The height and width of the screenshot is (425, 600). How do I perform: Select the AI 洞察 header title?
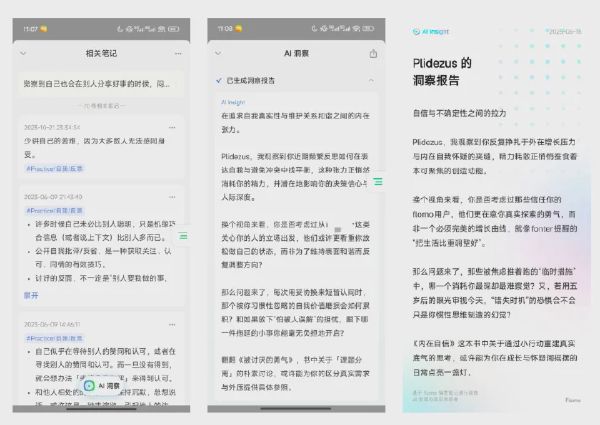pos(296,54)
